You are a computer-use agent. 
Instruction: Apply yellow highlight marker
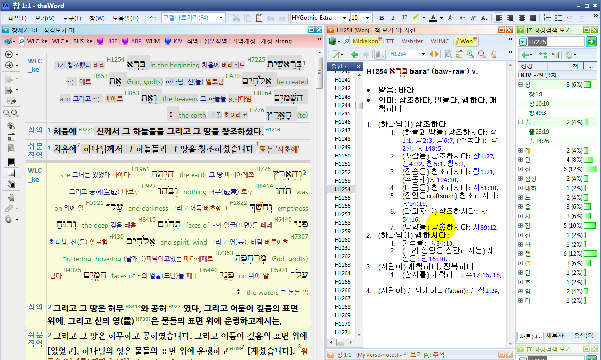416,18
